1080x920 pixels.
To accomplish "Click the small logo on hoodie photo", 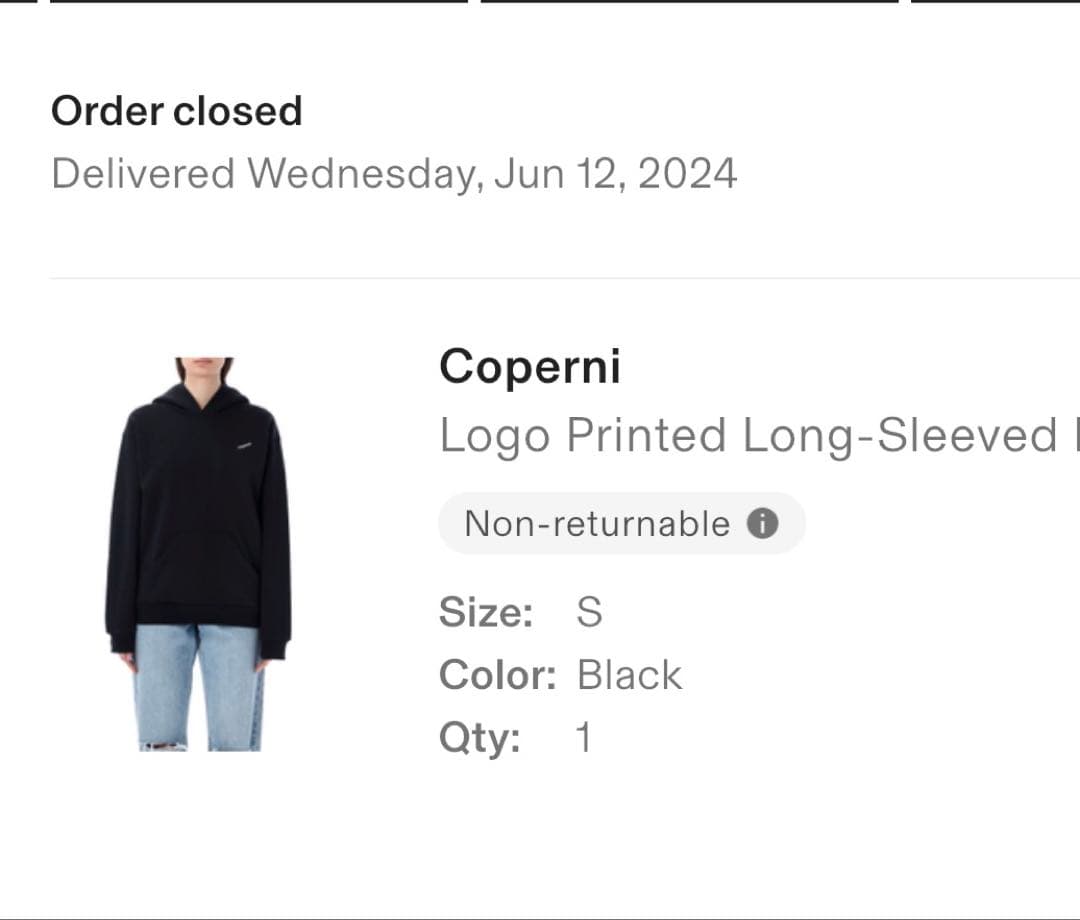I will (244, 445).
